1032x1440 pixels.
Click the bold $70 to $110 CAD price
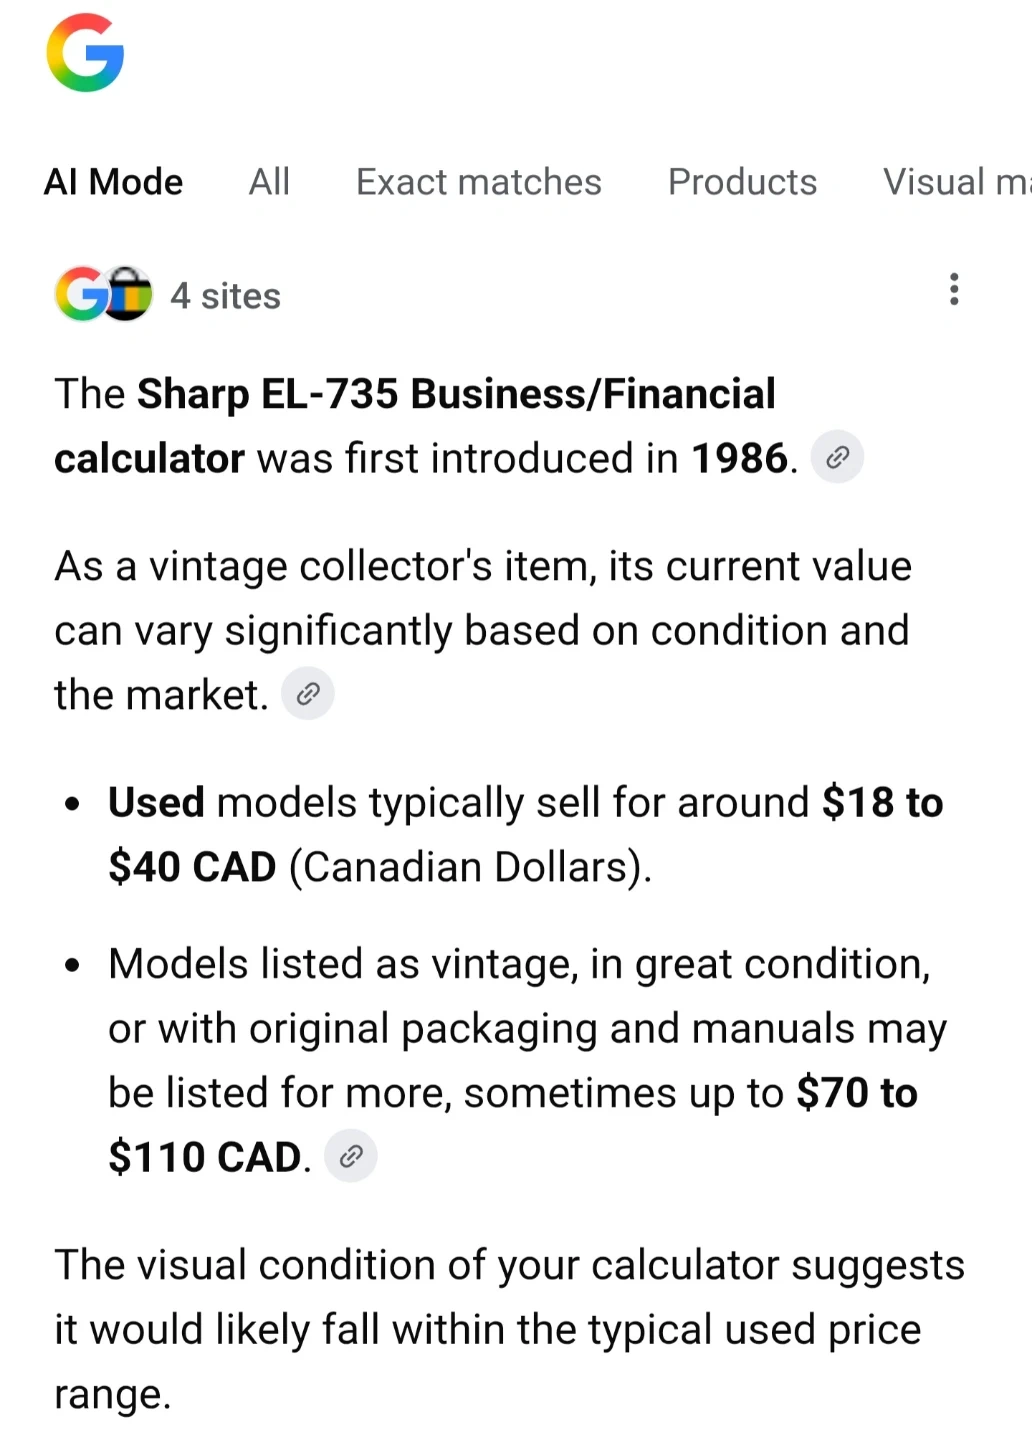(x=513, y=1125)
